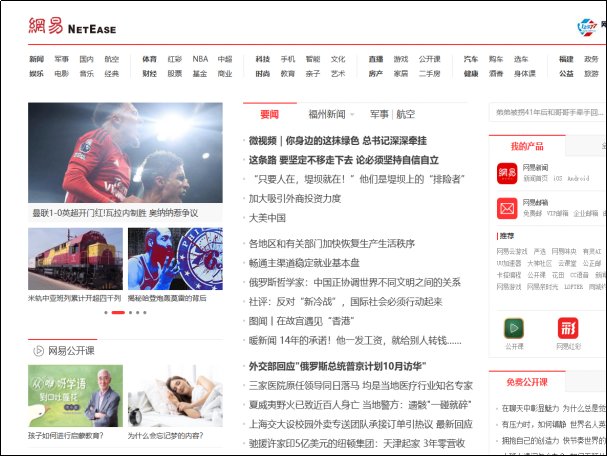Open 中超 navigation link
This screenshot has height=456, width=607.
pyautogui.click(x=225, y=59)
